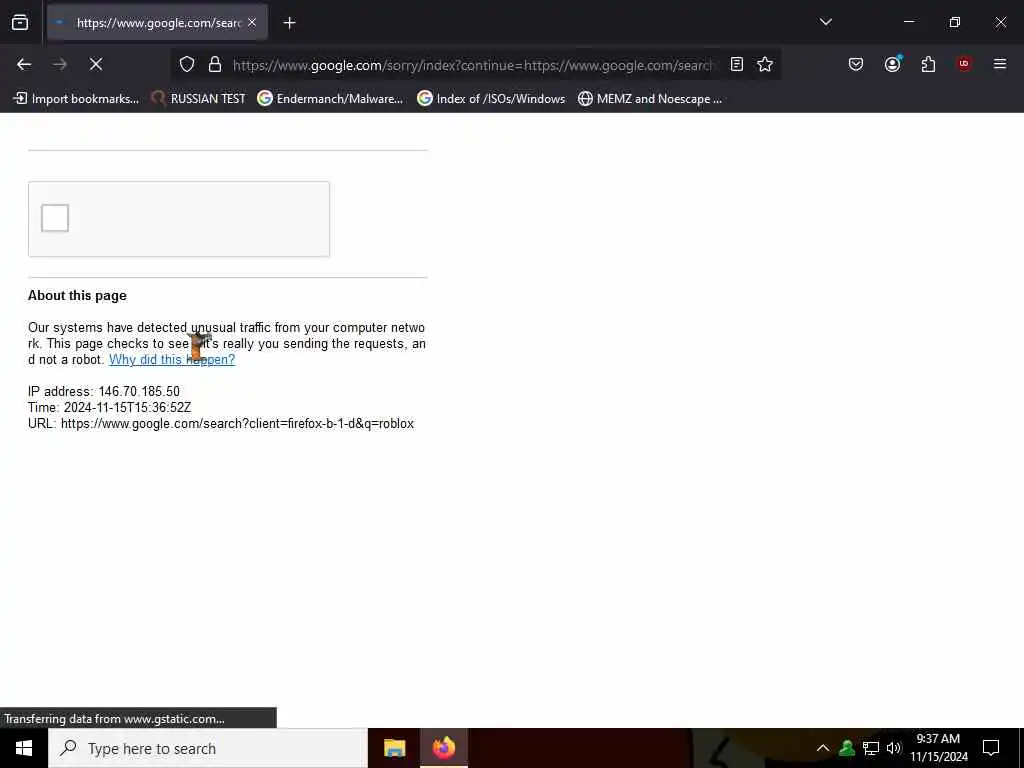Image resolution: width=1024 pixels, height=768 pixels.
Task: Open a new tab with plus button
Action: [x=289, y=23]
